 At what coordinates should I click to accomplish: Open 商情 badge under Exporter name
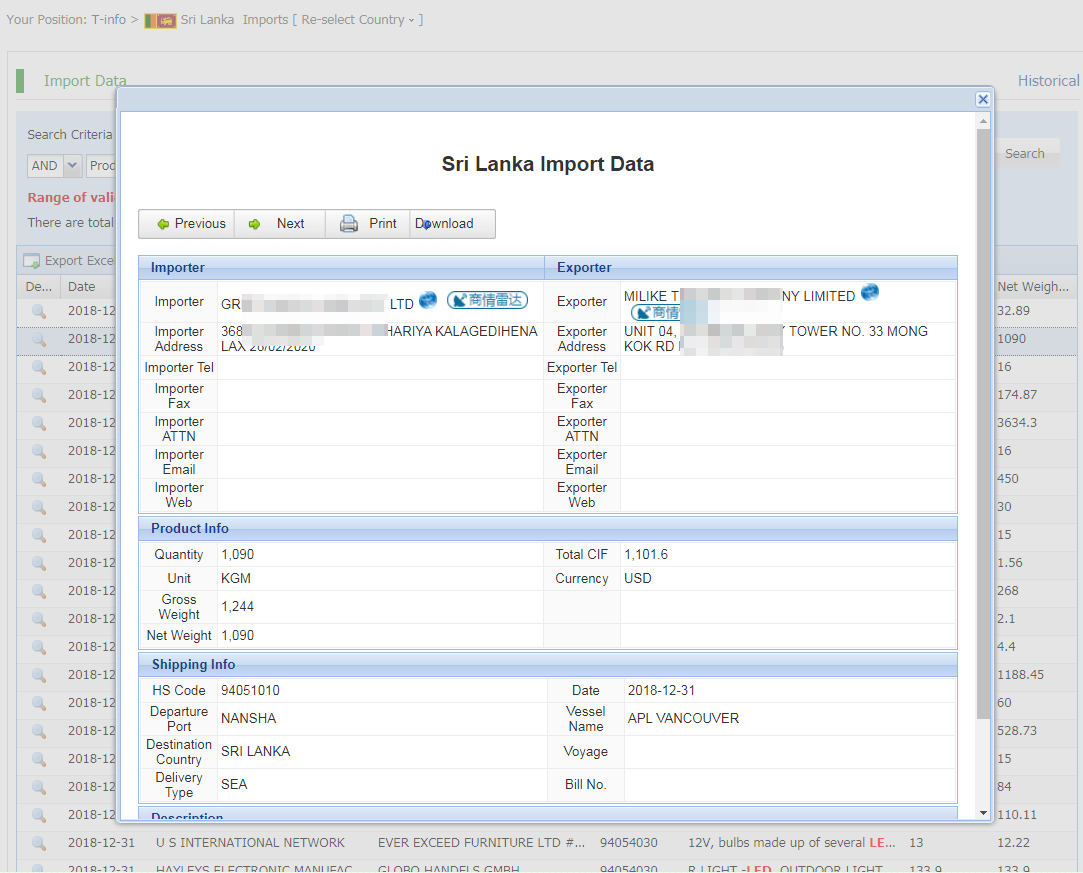(656, 313)
